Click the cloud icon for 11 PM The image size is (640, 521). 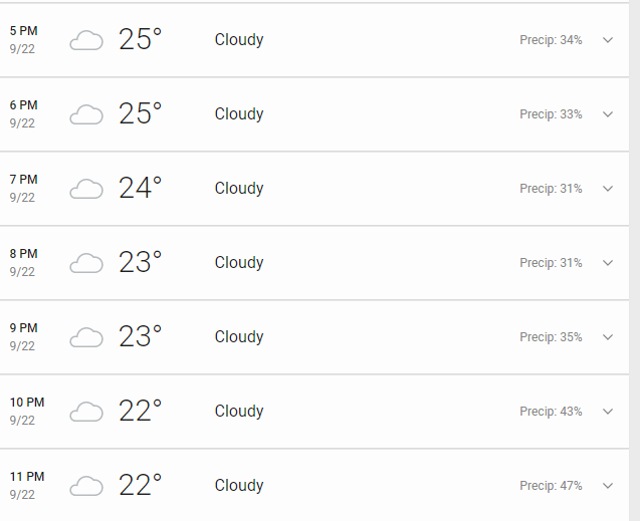coord(86,486)
